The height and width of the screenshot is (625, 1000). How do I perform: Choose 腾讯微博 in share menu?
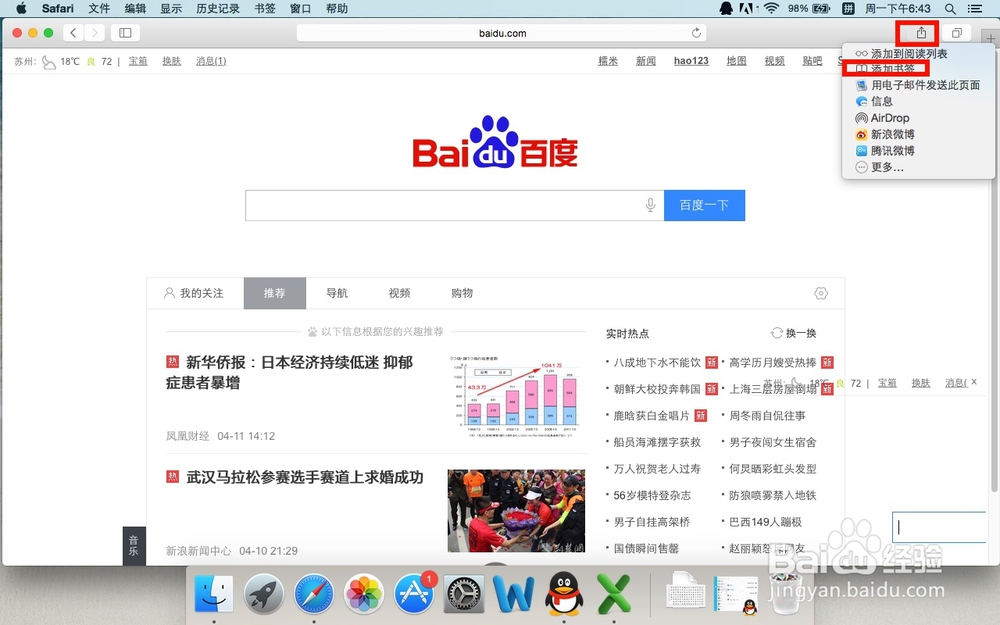coord(918,151)
